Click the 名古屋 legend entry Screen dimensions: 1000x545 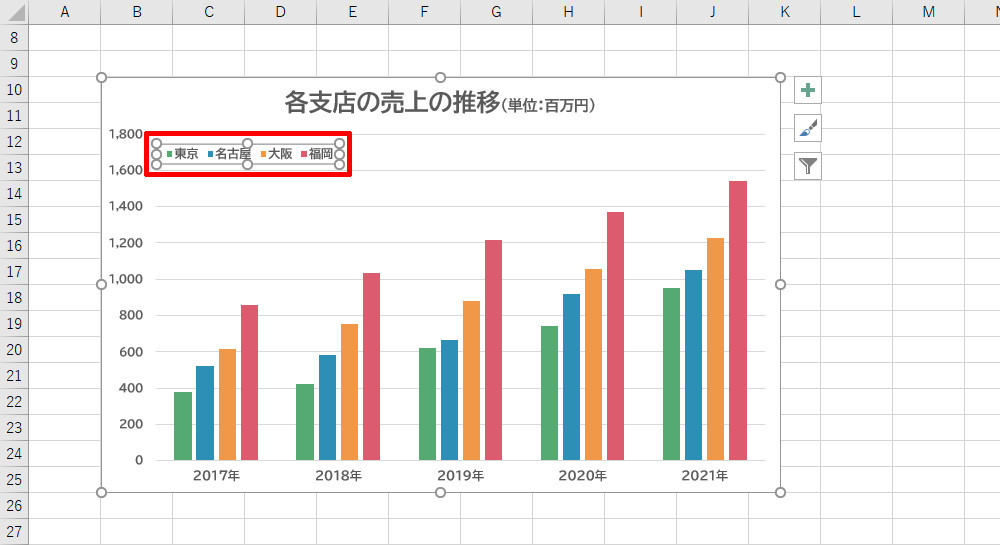(x=229, y=154)
